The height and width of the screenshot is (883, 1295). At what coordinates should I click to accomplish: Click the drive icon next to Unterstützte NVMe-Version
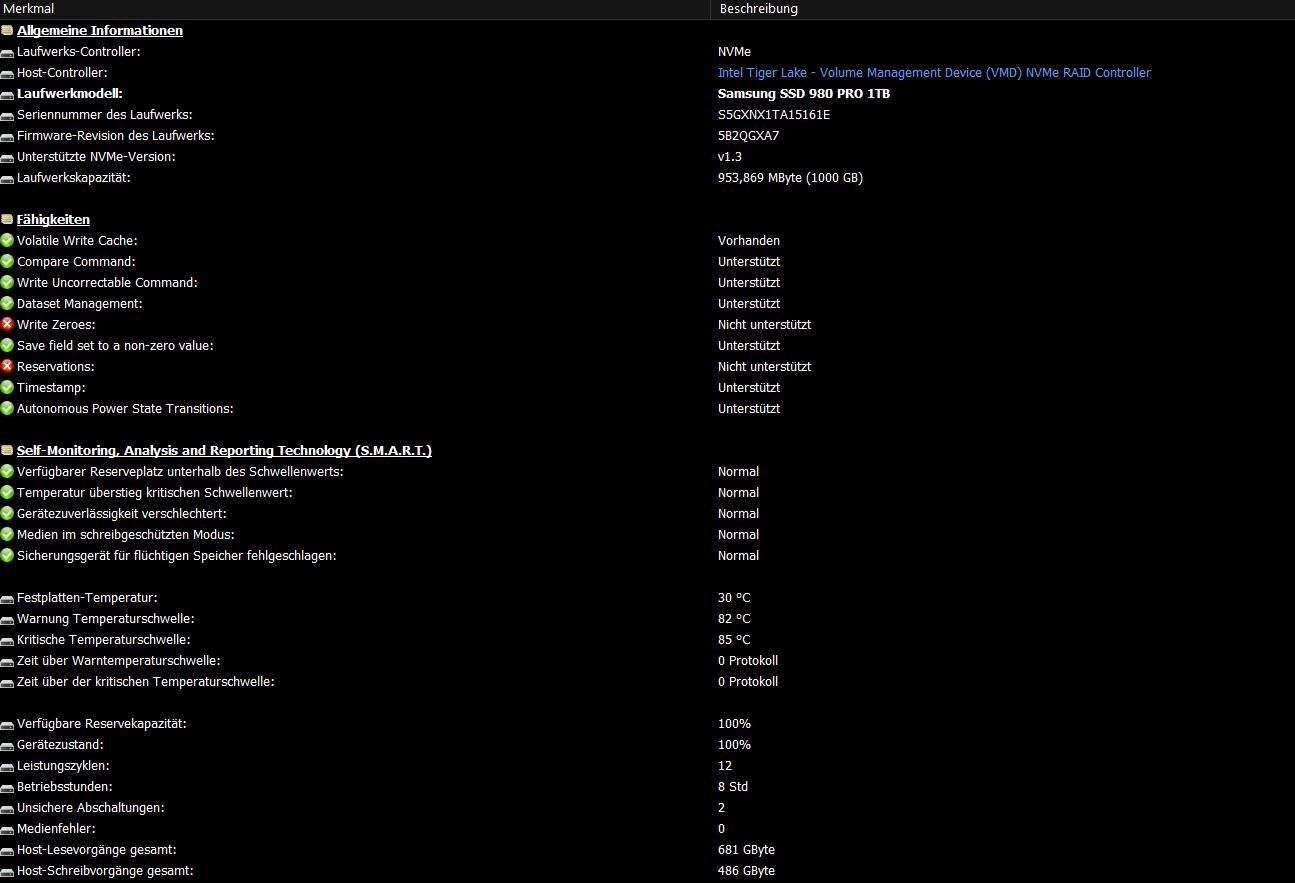tap(7, 157)
